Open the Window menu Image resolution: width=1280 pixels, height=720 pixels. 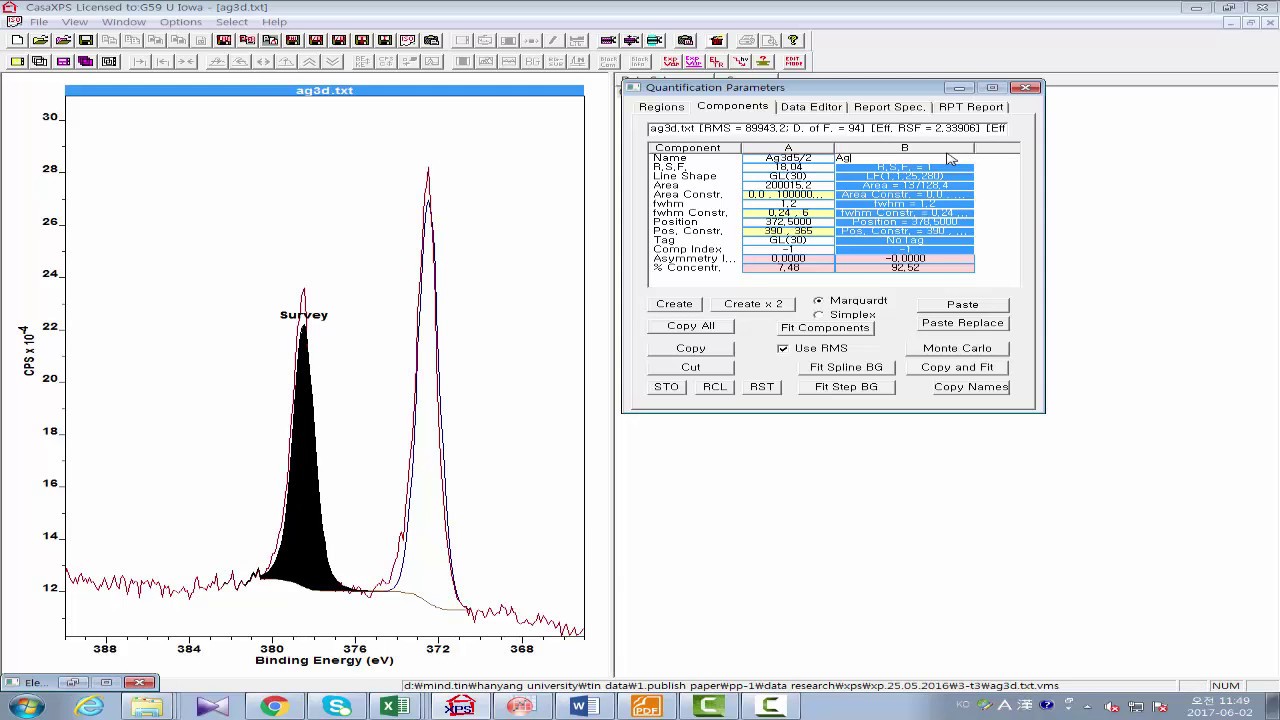point(123,22)
